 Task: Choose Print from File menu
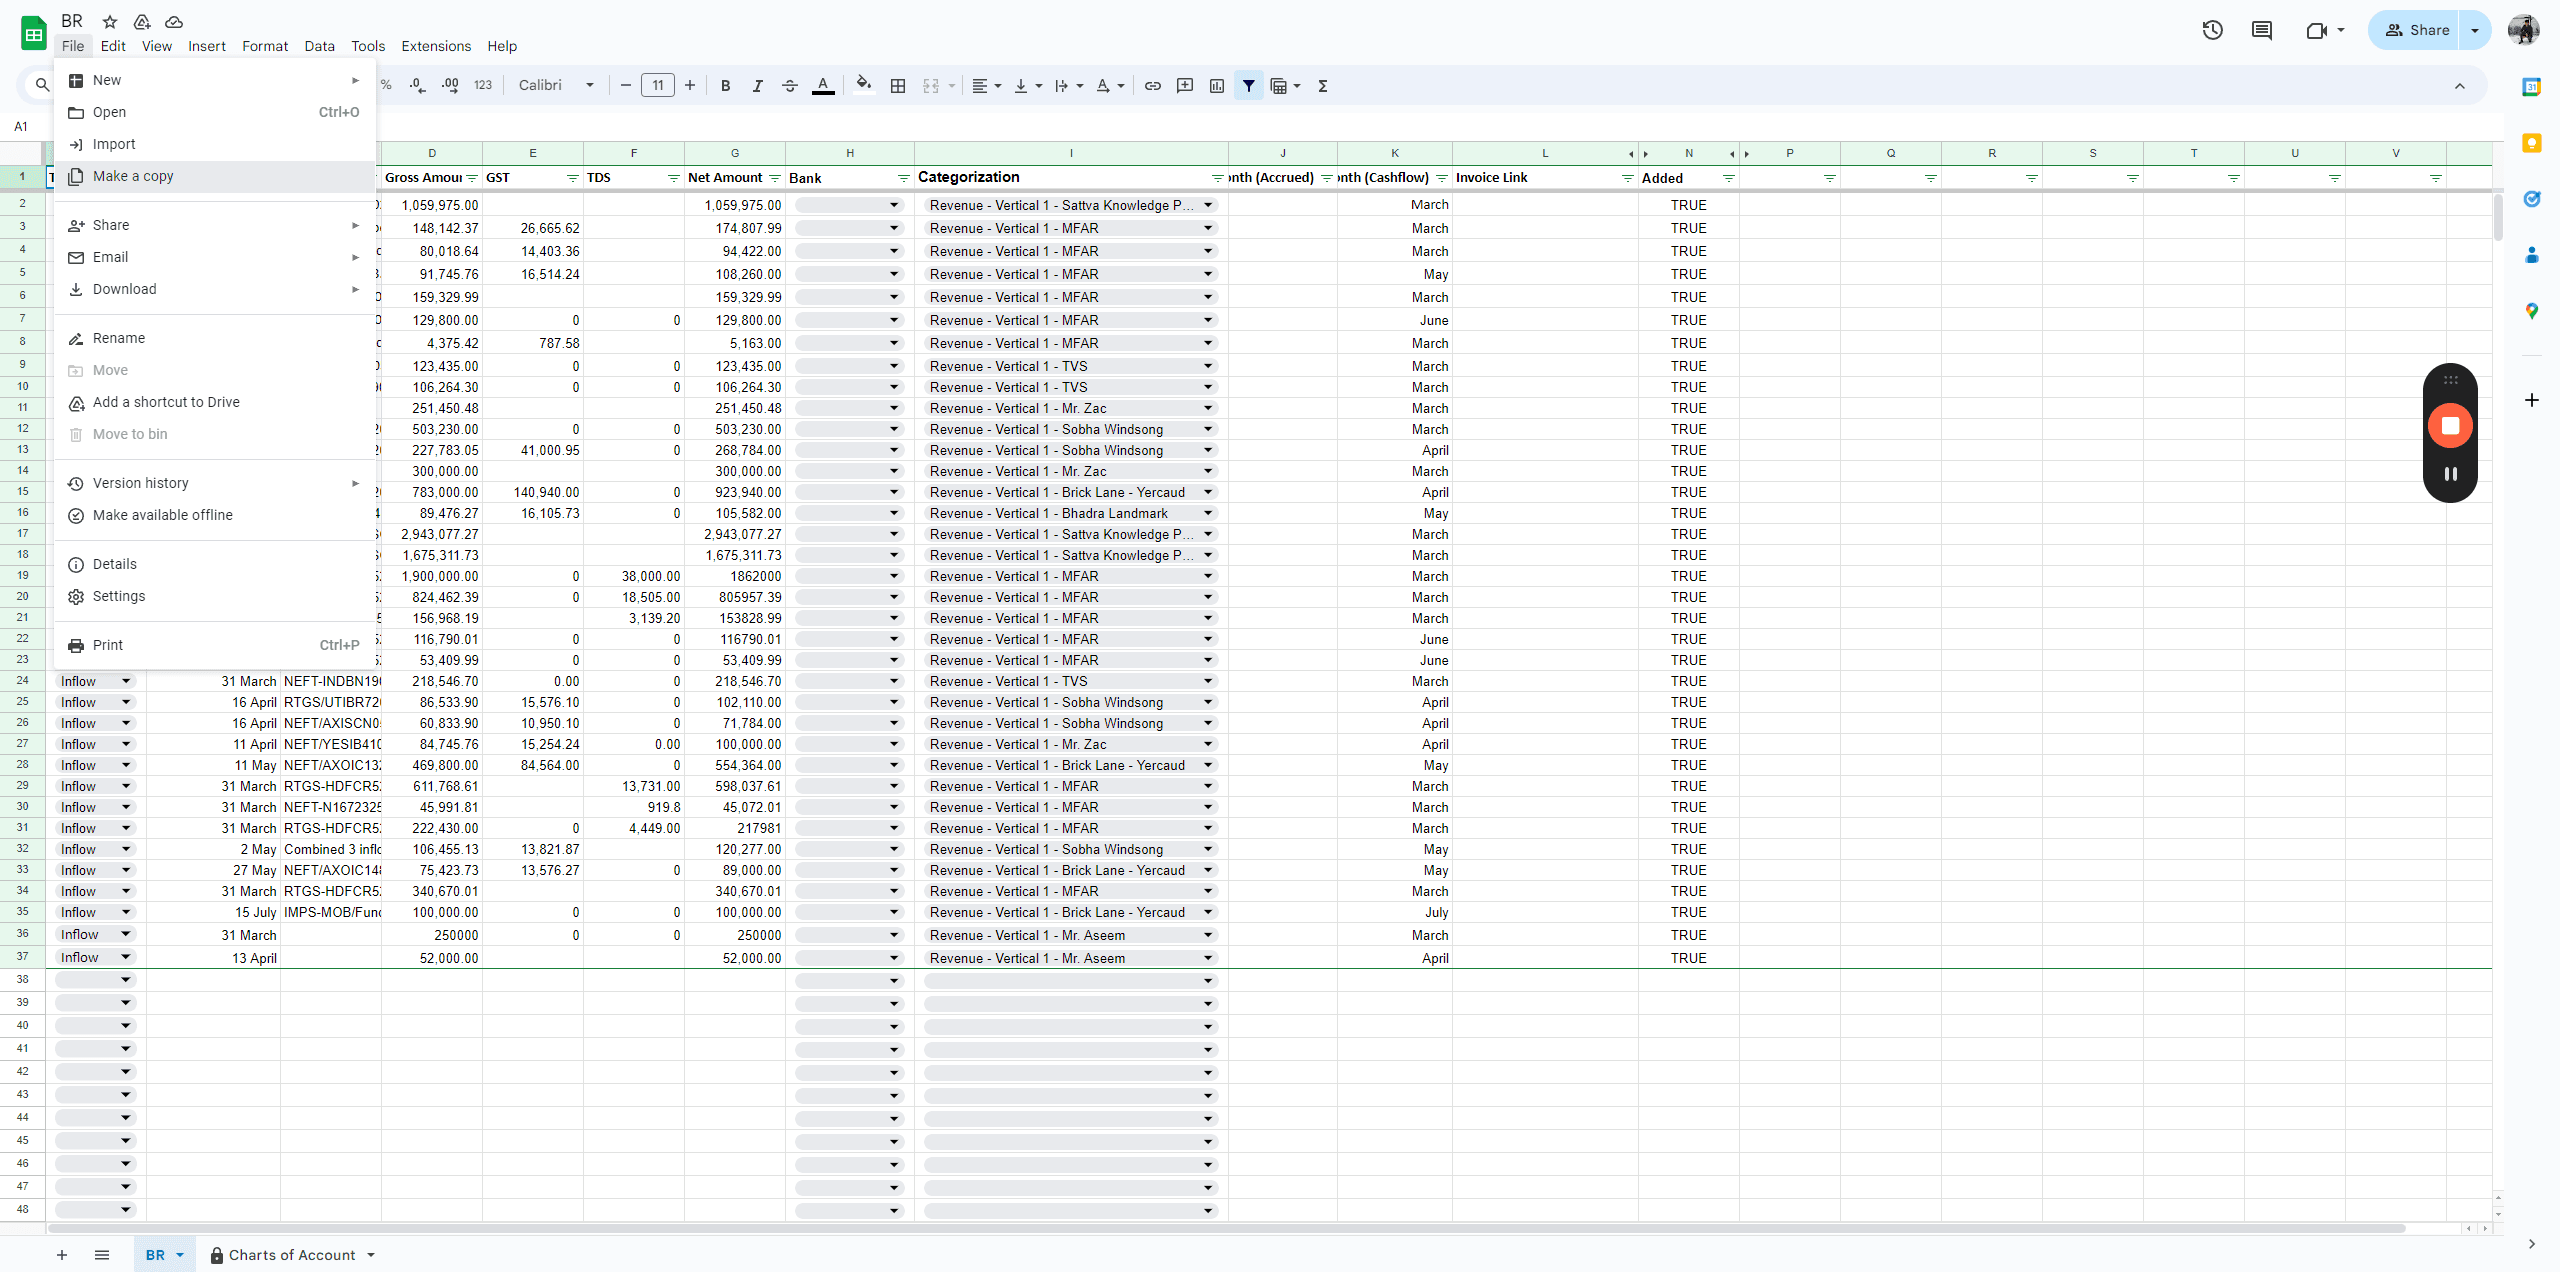(x=215, y=645)
